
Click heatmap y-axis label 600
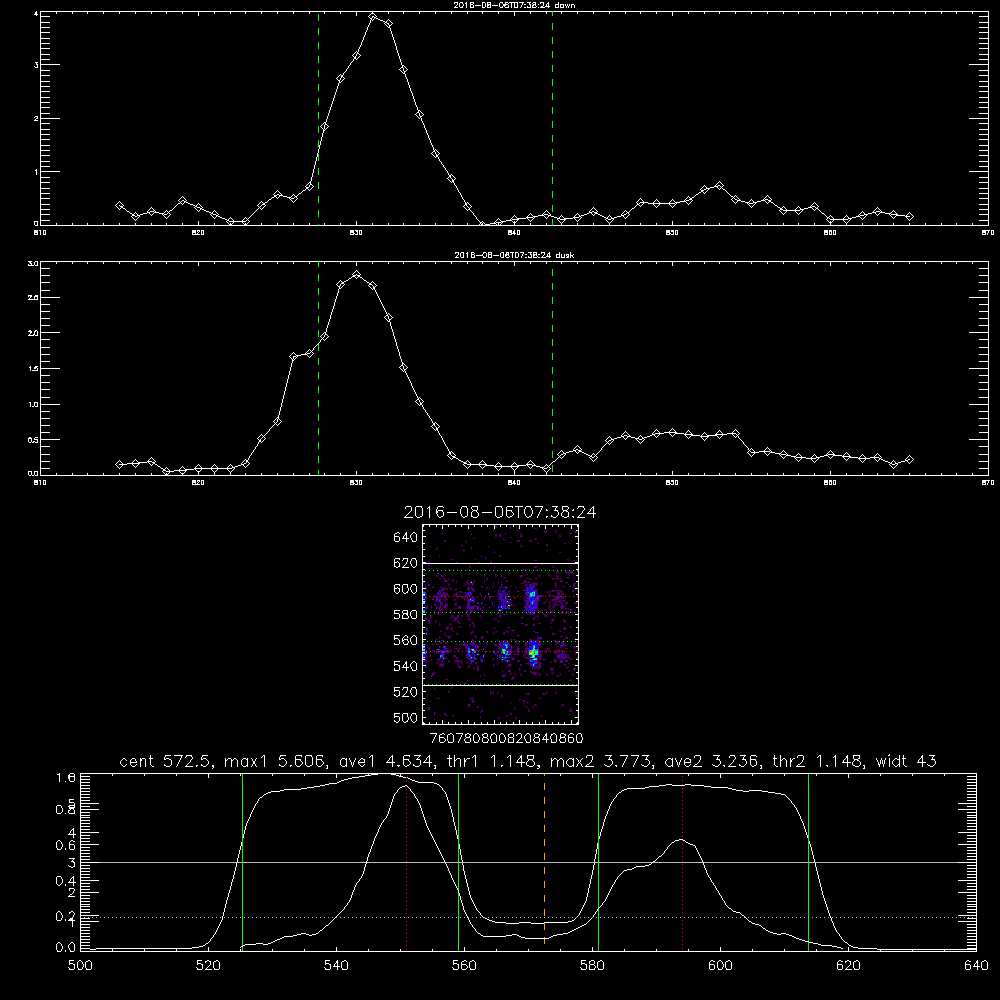click(x=406, y=589)
